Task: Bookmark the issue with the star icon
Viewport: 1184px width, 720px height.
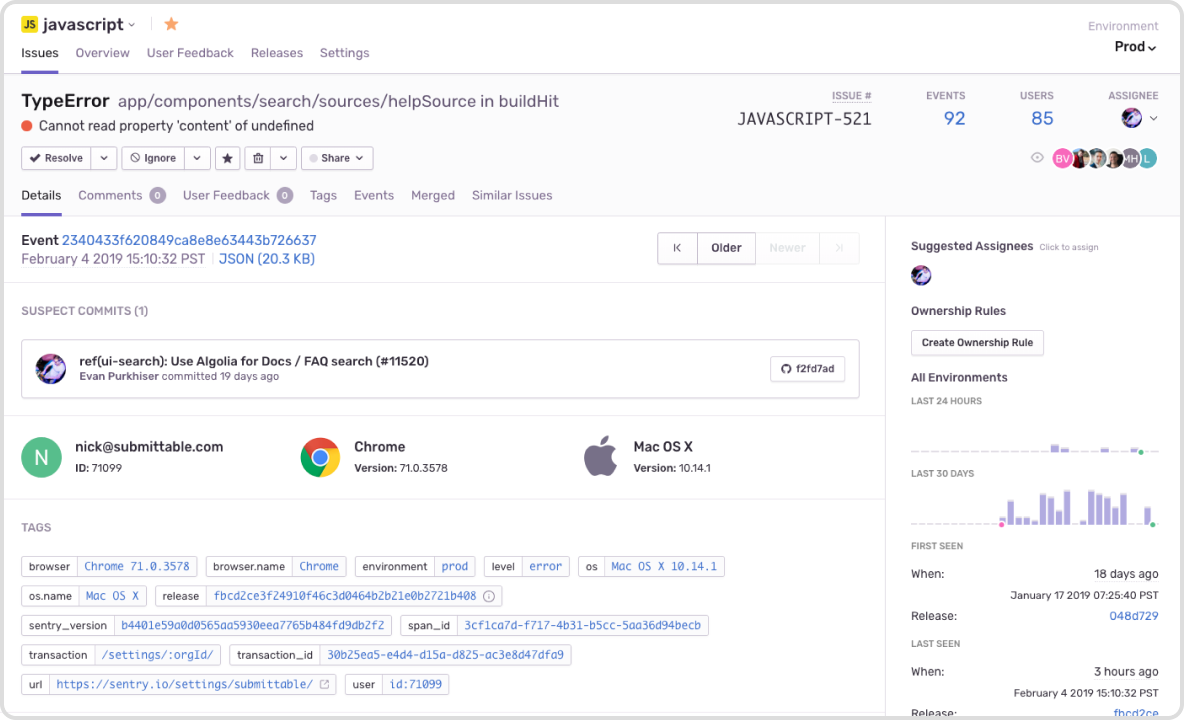Action: (227, 157)
